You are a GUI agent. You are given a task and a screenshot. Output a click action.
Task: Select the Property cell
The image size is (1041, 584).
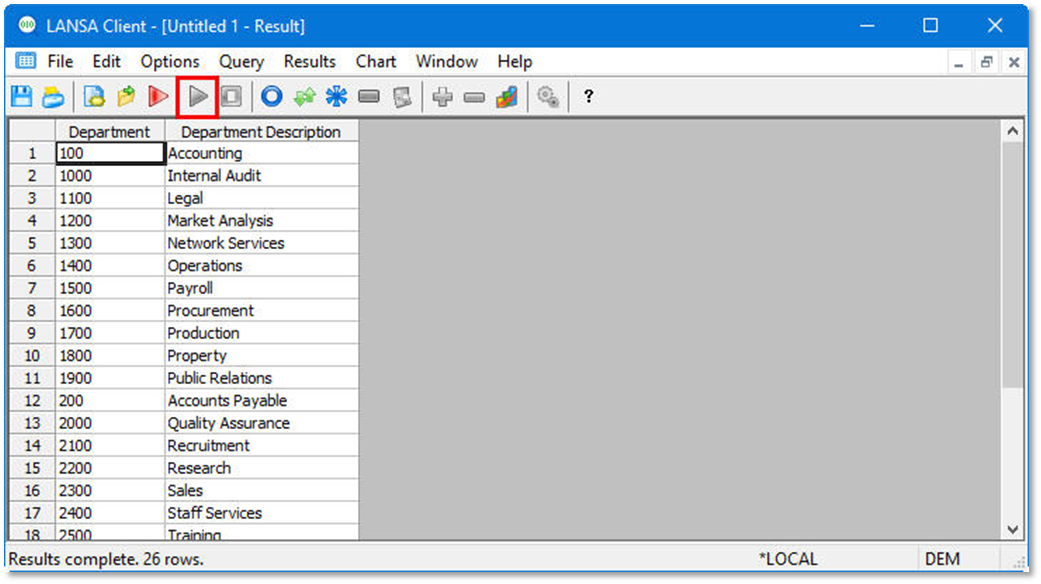[x=261, y=356]
